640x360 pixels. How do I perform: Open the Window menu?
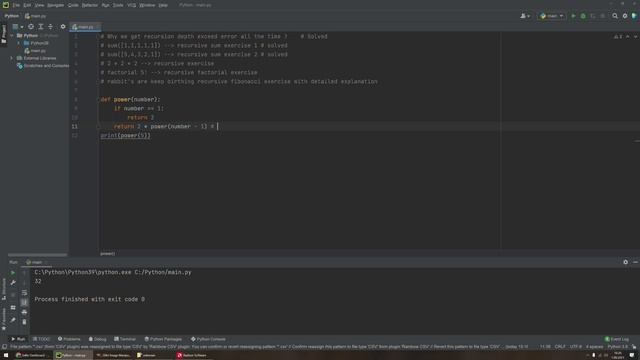pyautogui.click(x=147, y=5)
